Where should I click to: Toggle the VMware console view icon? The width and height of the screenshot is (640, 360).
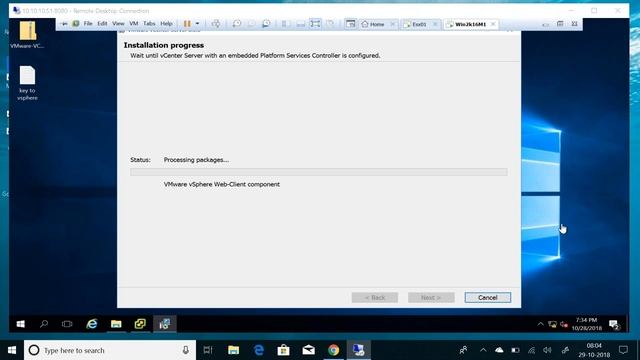point(350,24)
